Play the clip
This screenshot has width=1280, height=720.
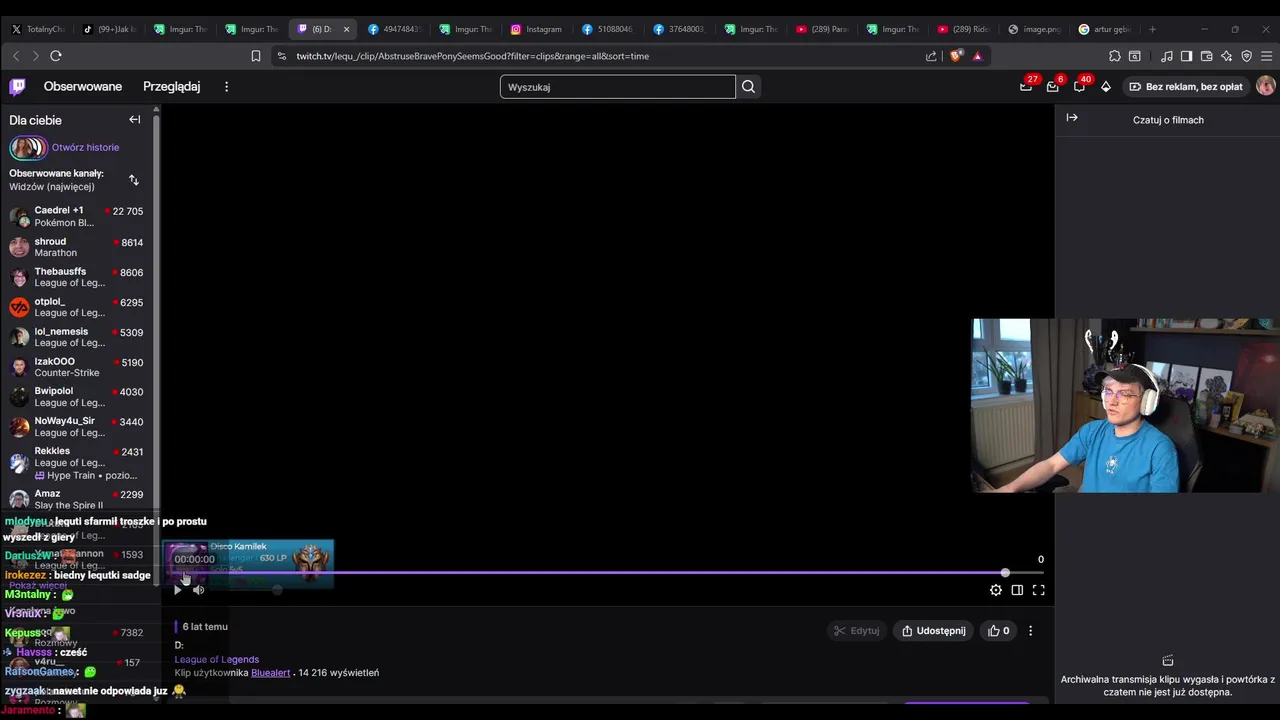pos(177,590)
